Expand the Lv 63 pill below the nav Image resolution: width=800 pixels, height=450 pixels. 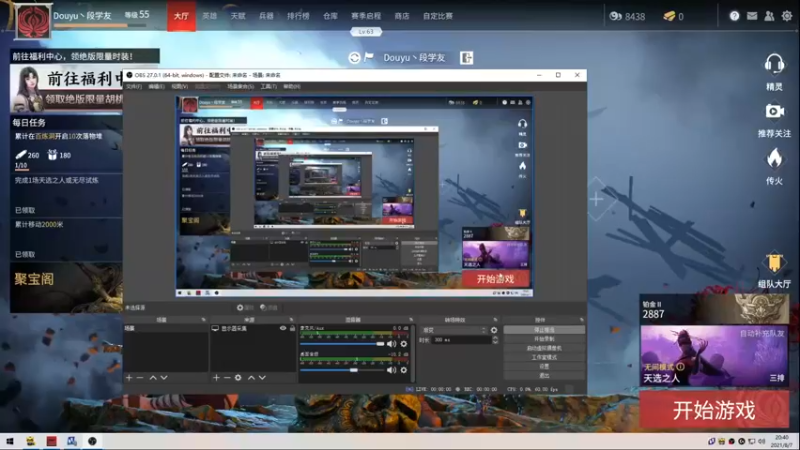pos(366,32)
